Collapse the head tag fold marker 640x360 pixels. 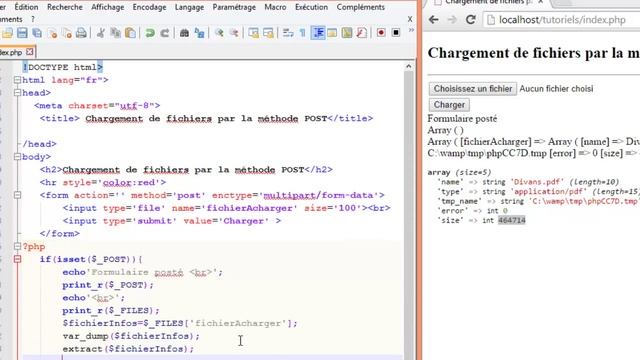pyautogui.click(x=17, y=93)
